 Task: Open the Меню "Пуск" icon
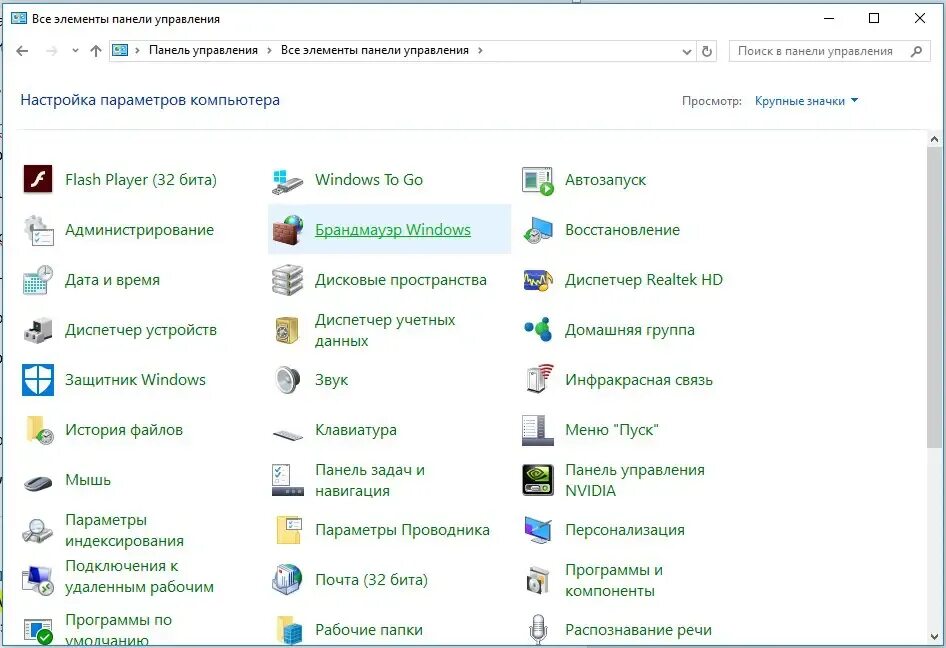point(538,430)
